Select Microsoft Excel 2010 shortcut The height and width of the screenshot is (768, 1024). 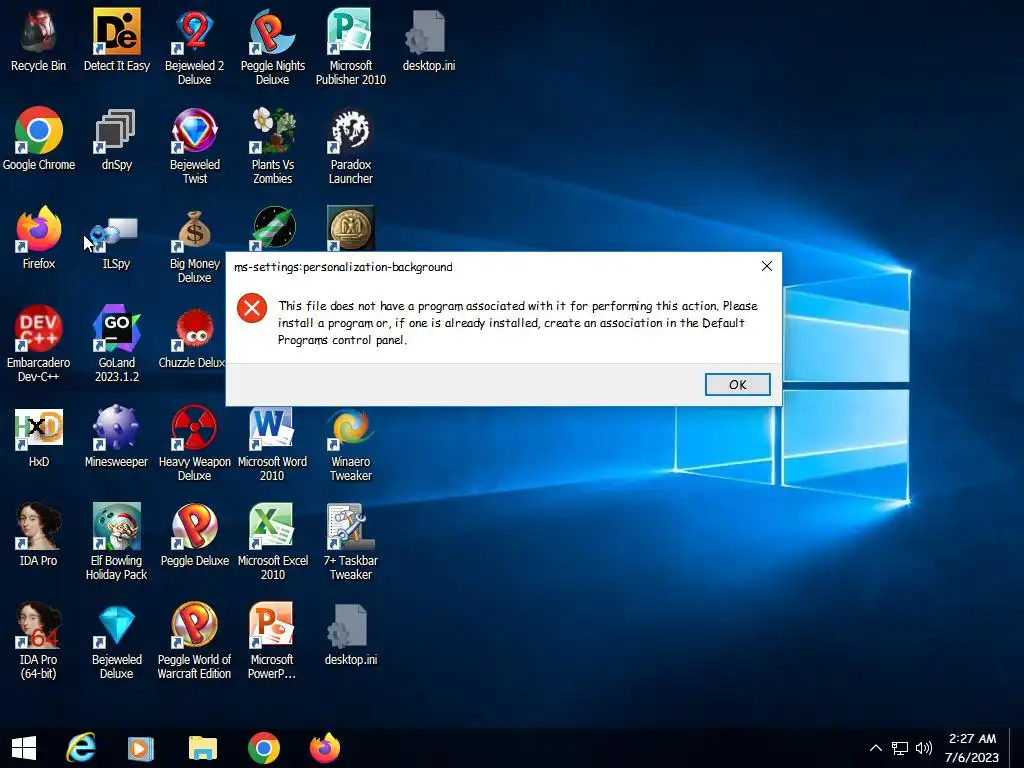point(272,542)
